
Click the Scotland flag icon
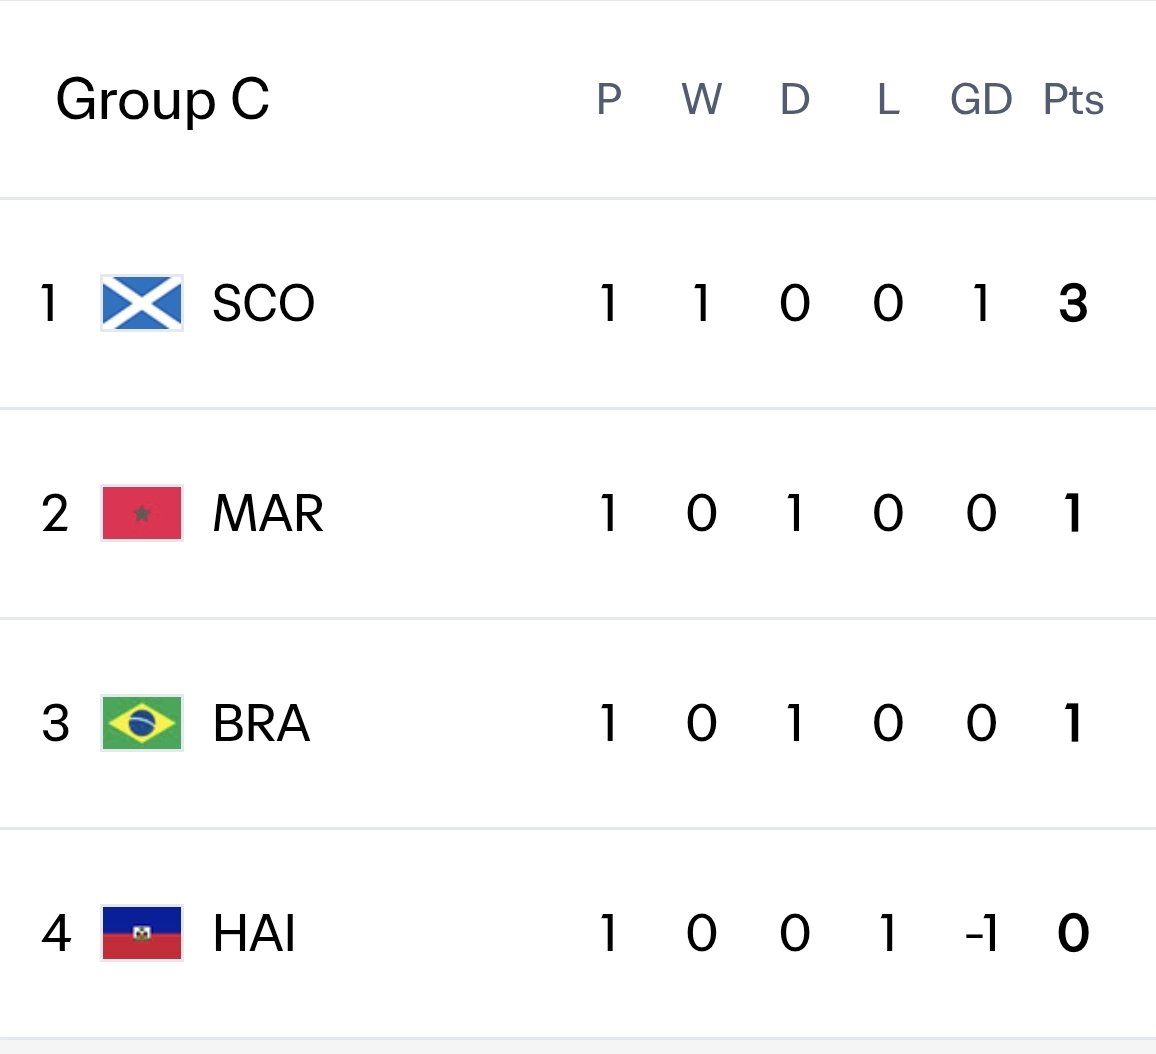[x=142, y=303]
